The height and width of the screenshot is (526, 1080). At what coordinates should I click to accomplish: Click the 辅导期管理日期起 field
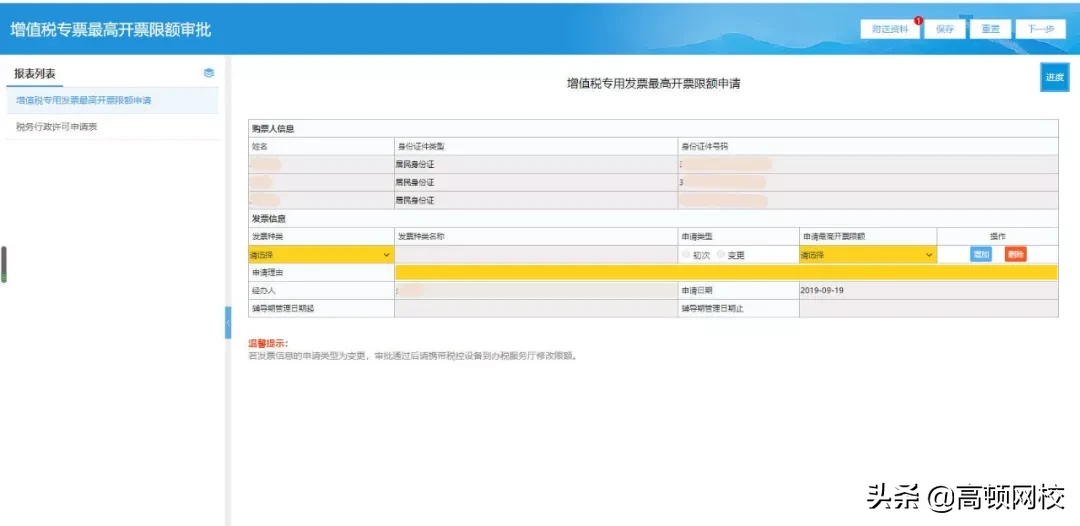(x=536, y=308)
